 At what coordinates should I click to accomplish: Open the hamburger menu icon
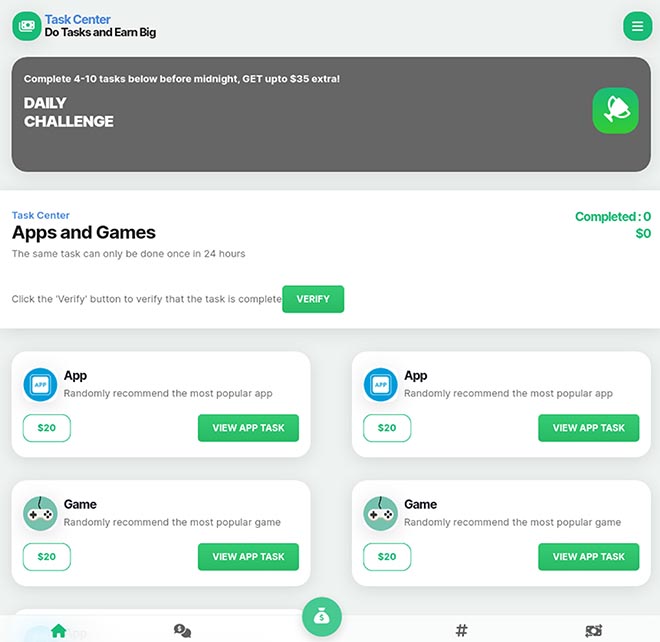[x=637, y=26]
